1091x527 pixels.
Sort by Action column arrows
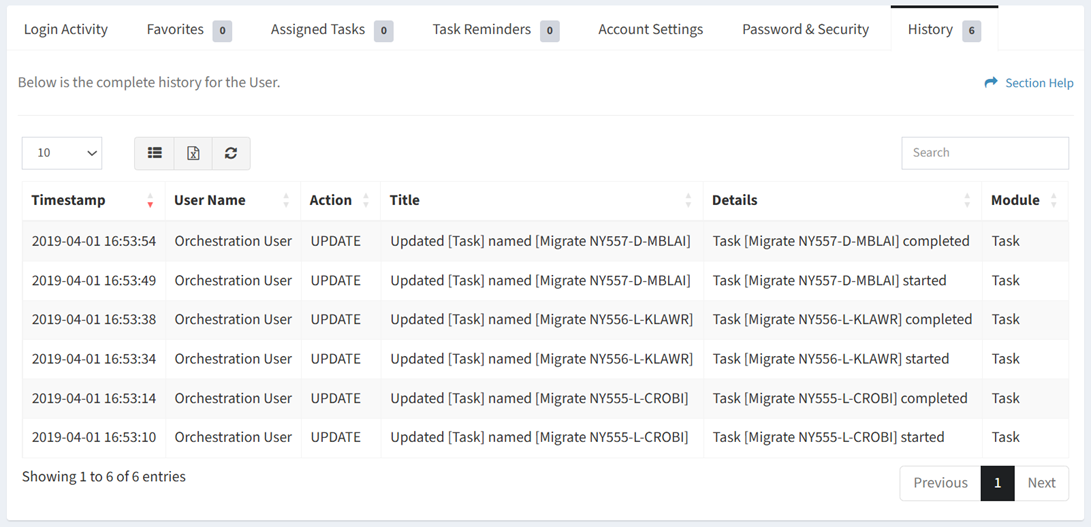(366, 200)
